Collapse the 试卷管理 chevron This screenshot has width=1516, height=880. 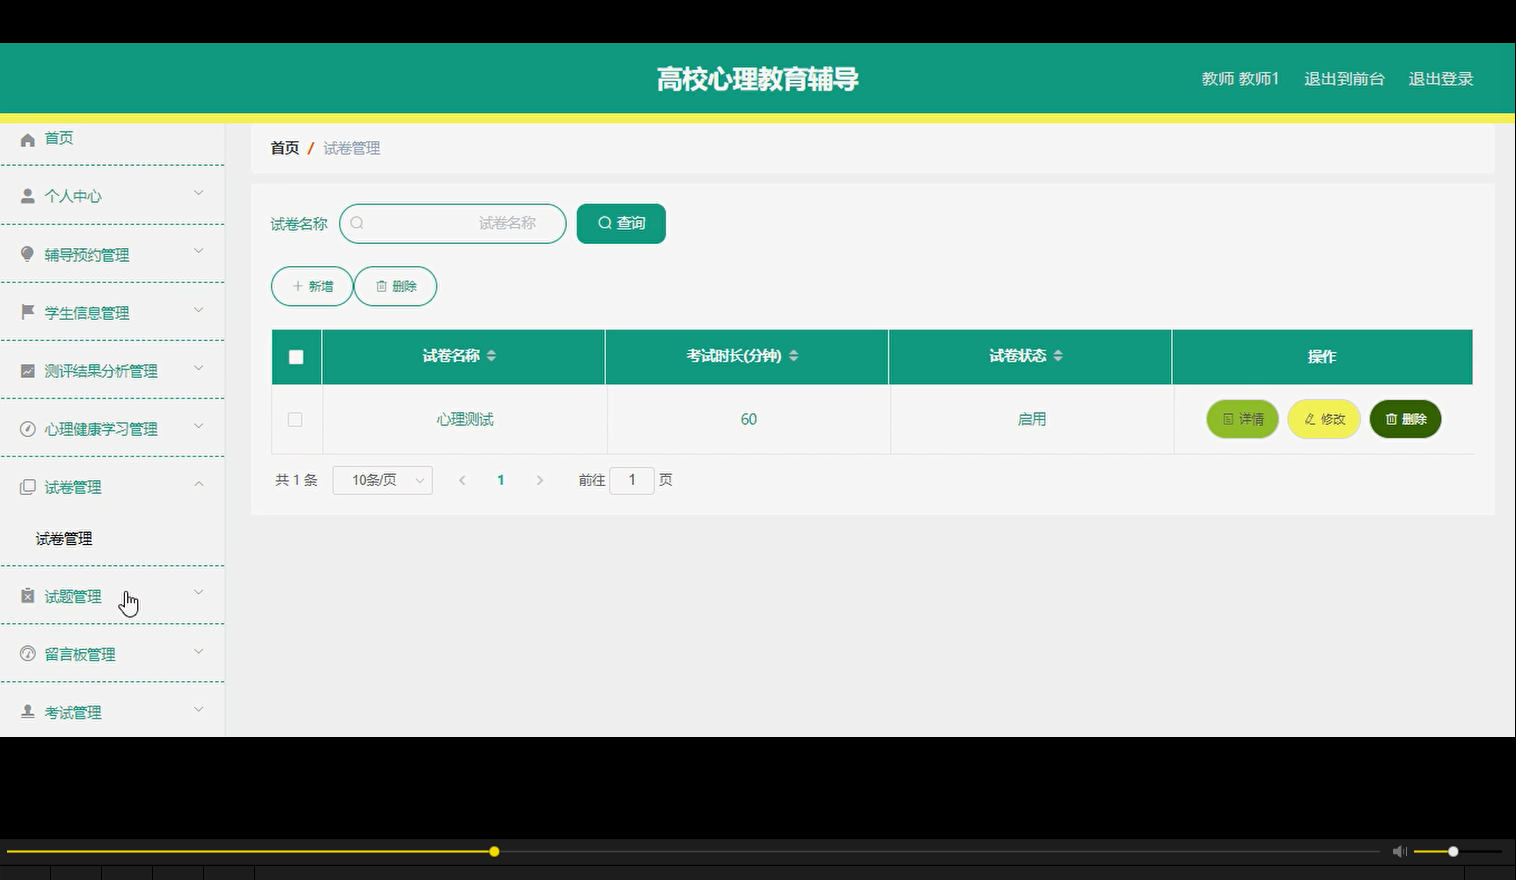pos(199,484)
